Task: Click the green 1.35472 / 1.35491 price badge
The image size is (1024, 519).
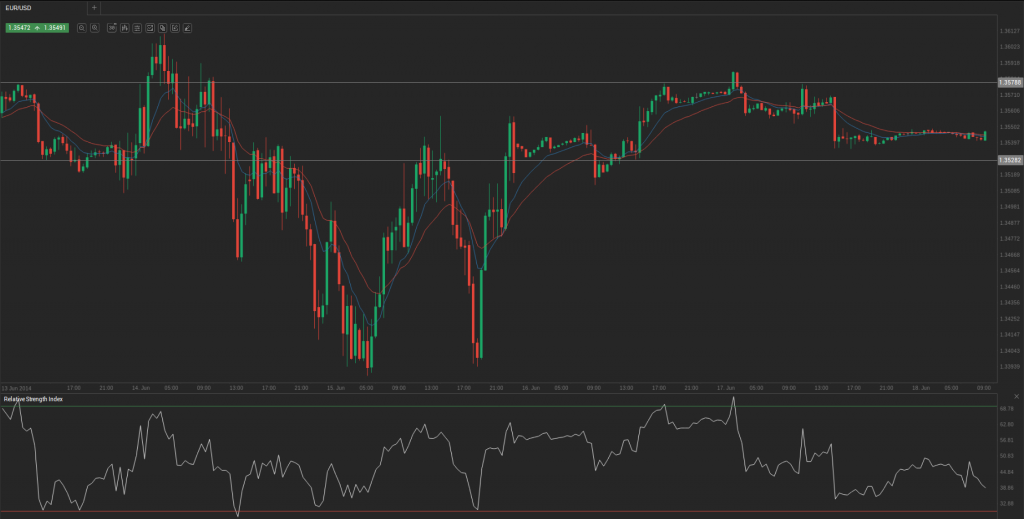Action: click(x=37, y=28)
